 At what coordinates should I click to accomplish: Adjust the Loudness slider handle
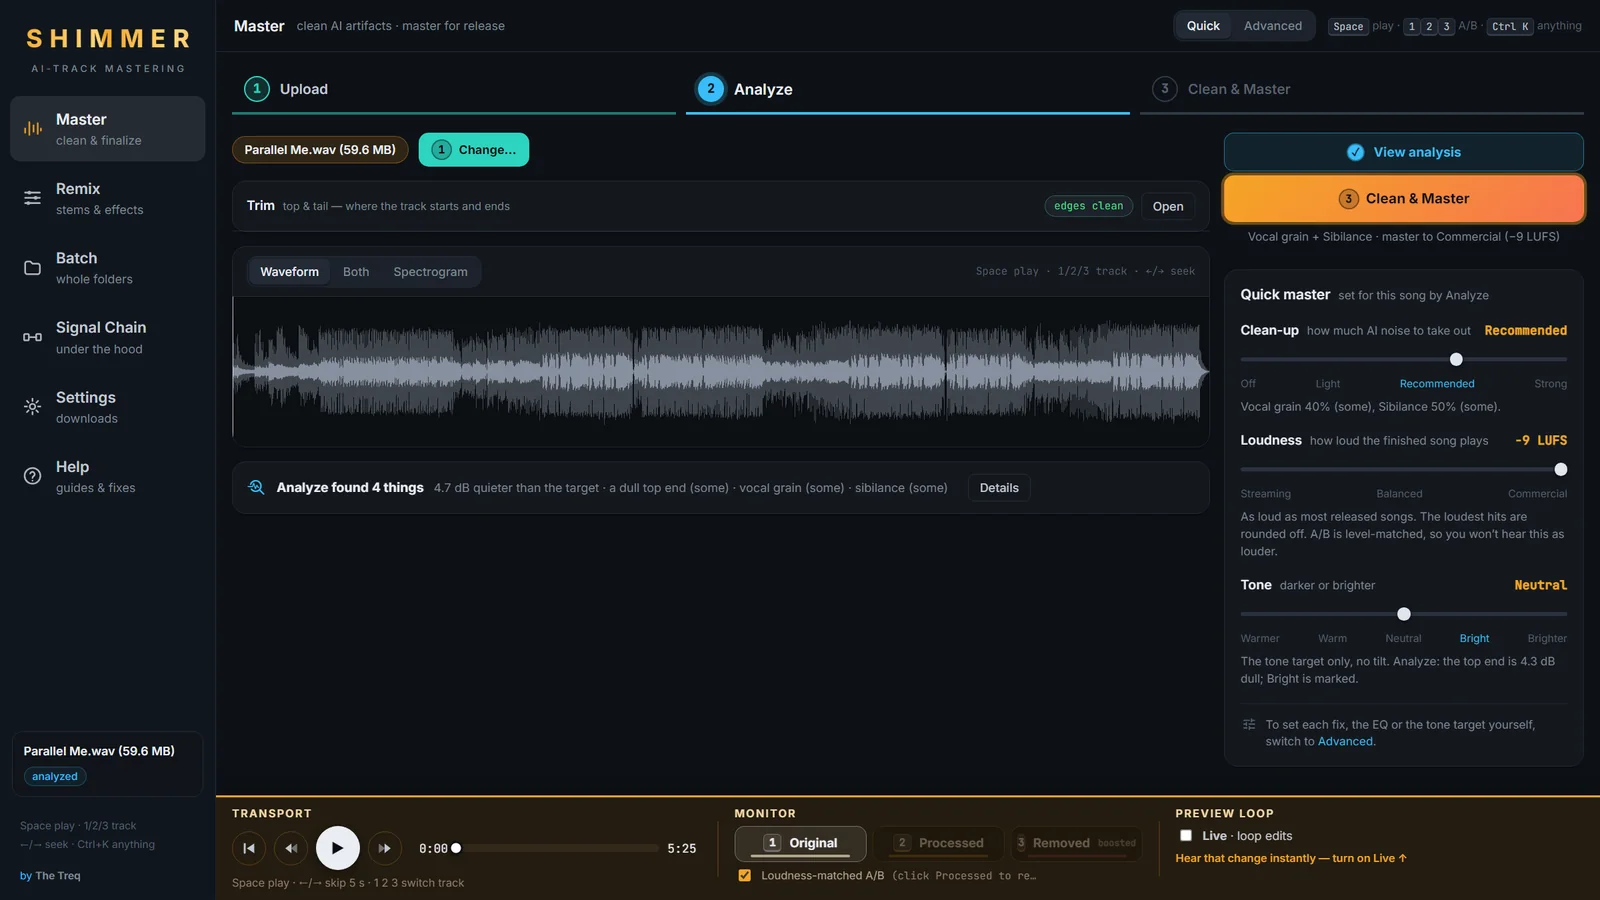[1561, 469]
